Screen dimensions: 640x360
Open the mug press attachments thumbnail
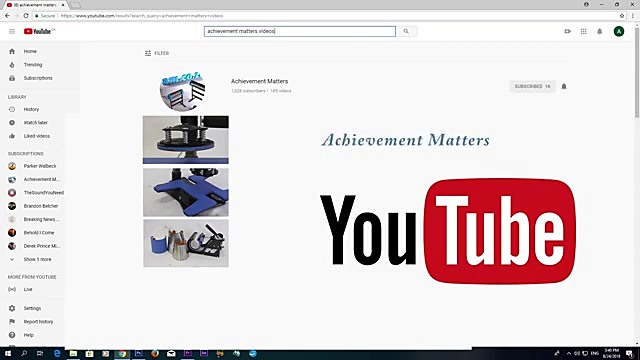coord(186,243)
